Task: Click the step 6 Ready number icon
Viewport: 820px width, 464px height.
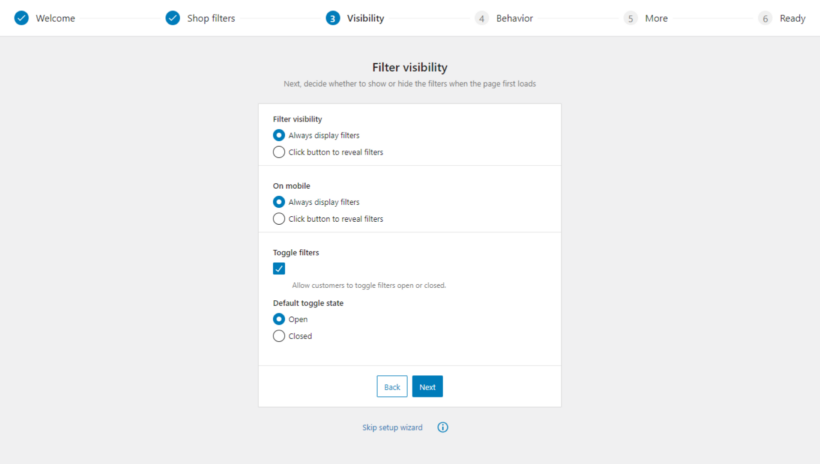Action: coord(765,18)
